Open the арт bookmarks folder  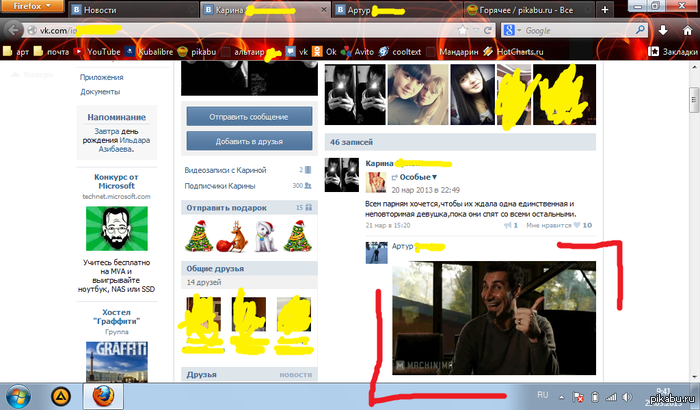tap(16, 52)
